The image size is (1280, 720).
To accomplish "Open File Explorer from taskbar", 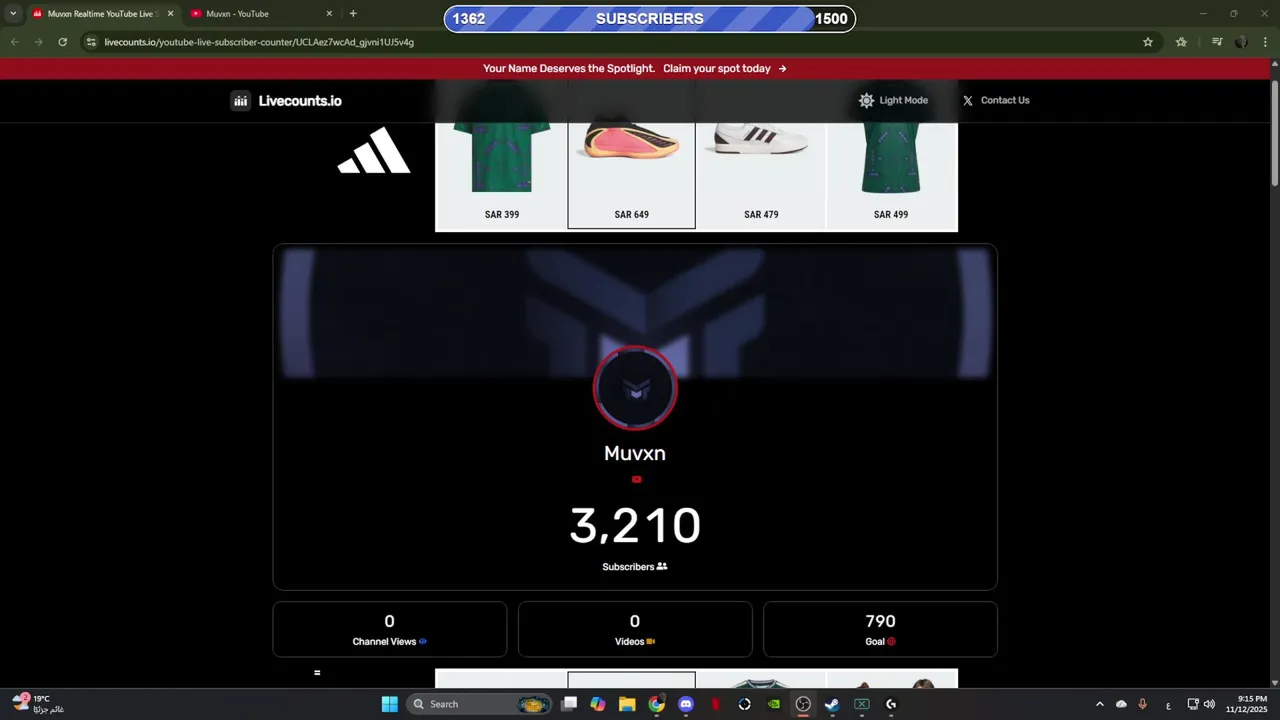I will [627, 704].
